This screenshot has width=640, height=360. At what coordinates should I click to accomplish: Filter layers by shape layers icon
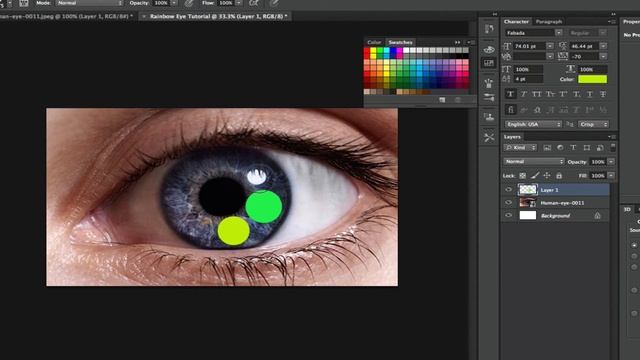(587, 148)
